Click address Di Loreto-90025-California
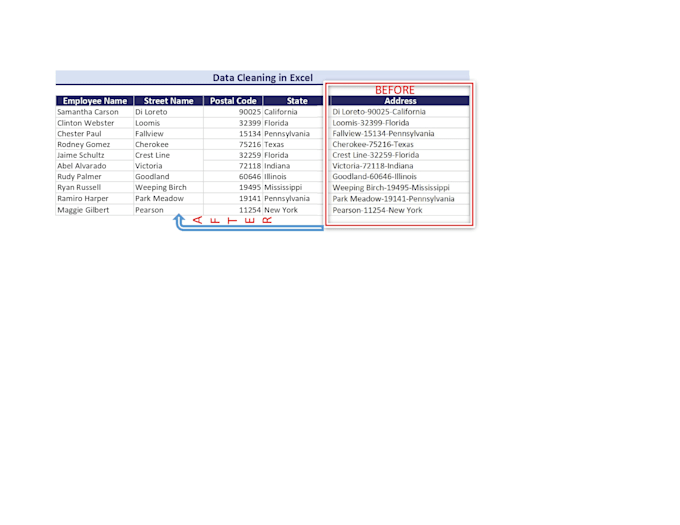This screenshot has height=525, width=680. (x=399, y=112)
